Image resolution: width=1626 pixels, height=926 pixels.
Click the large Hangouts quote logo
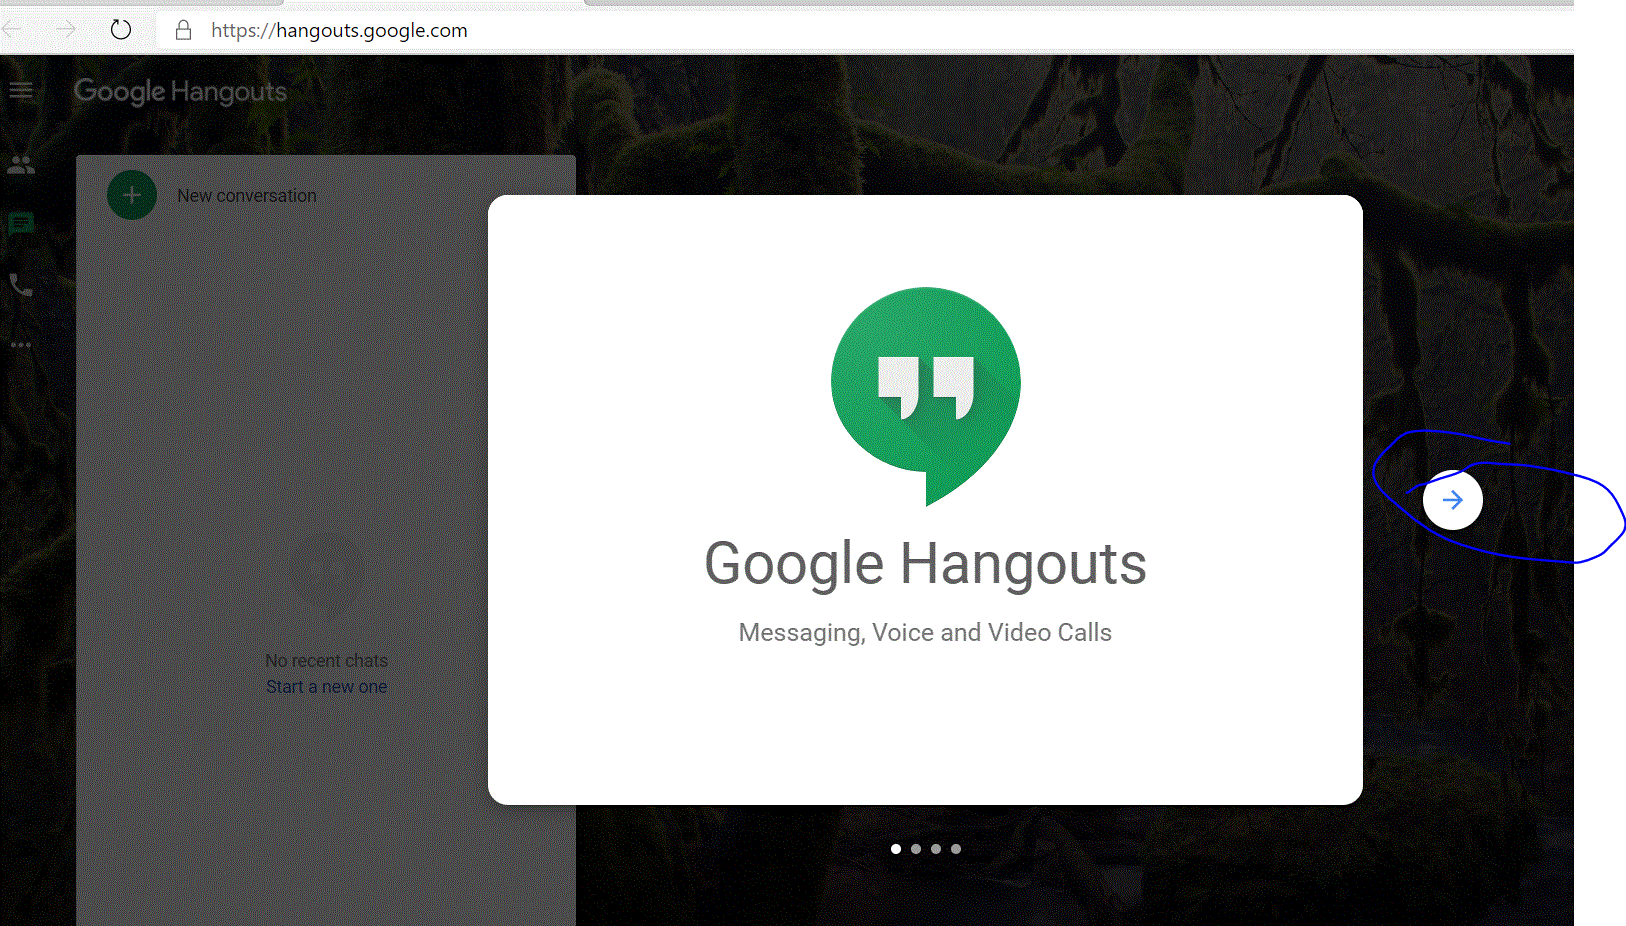coord(926,396)
